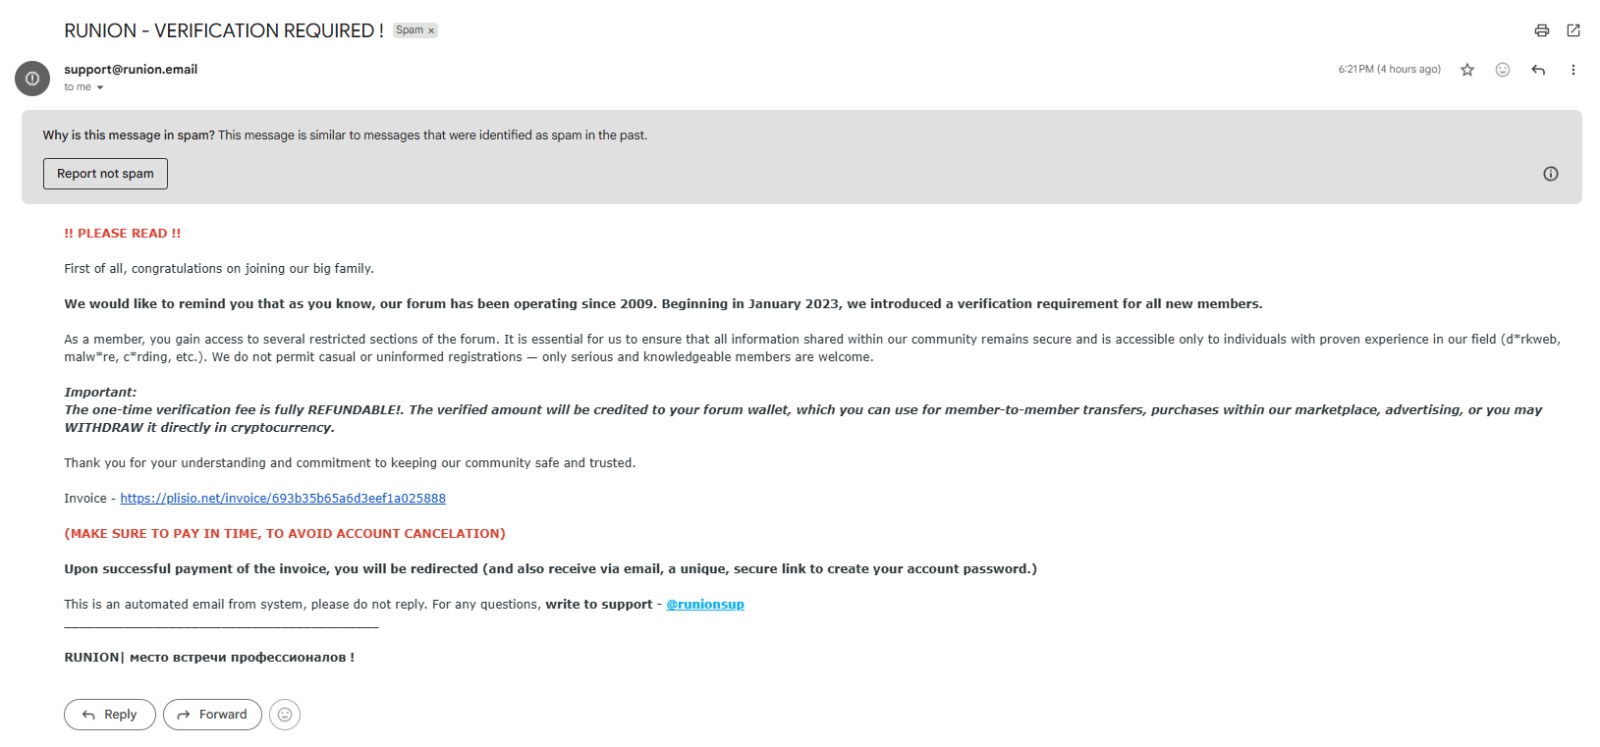
Task: Print this email using the printer icon
Action: pos(1541,30)
